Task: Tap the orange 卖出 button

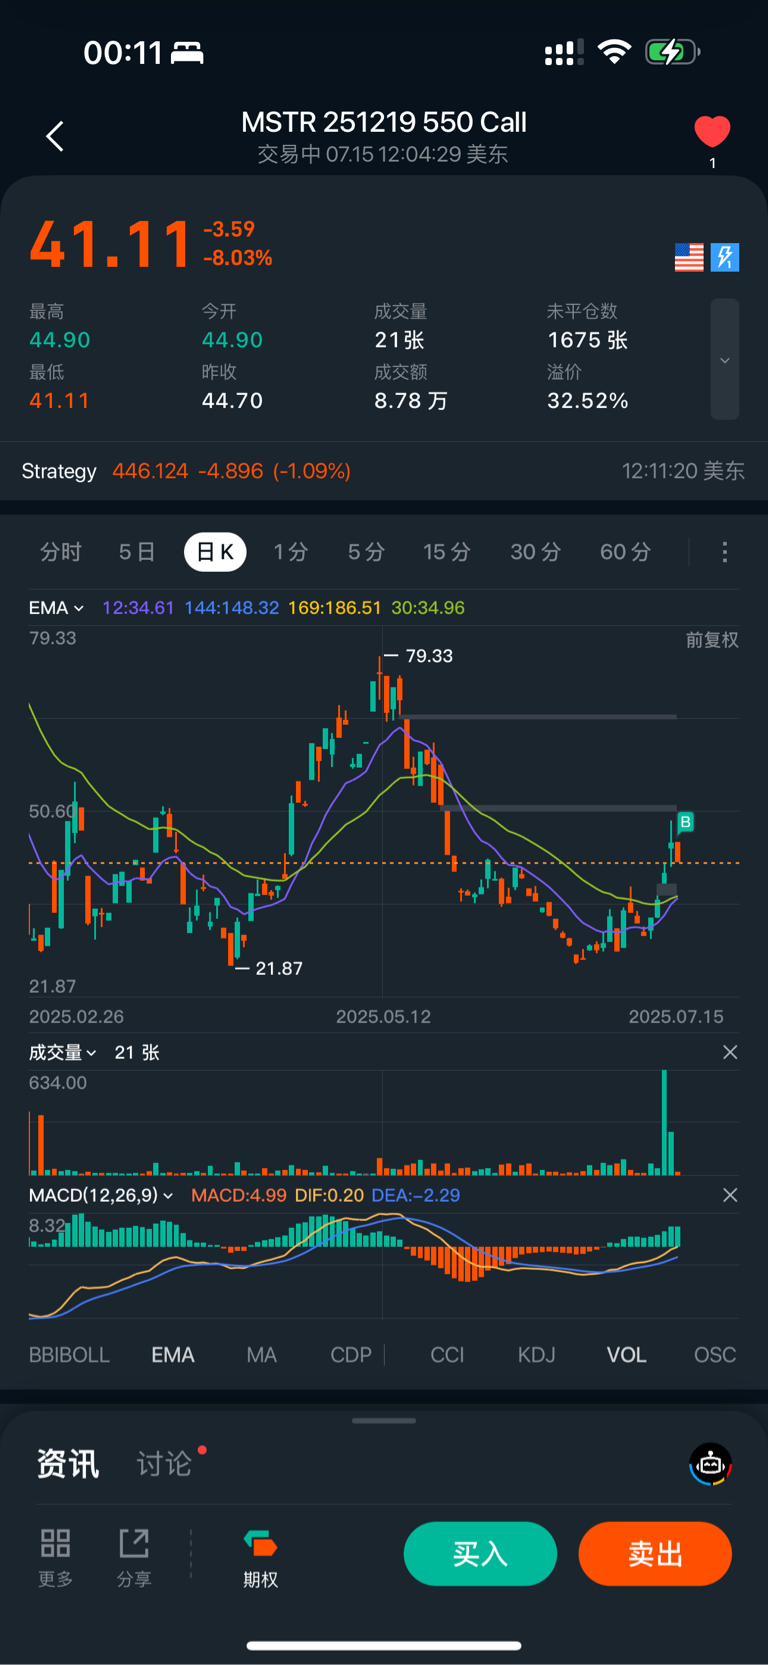Action: [655, 1554]
